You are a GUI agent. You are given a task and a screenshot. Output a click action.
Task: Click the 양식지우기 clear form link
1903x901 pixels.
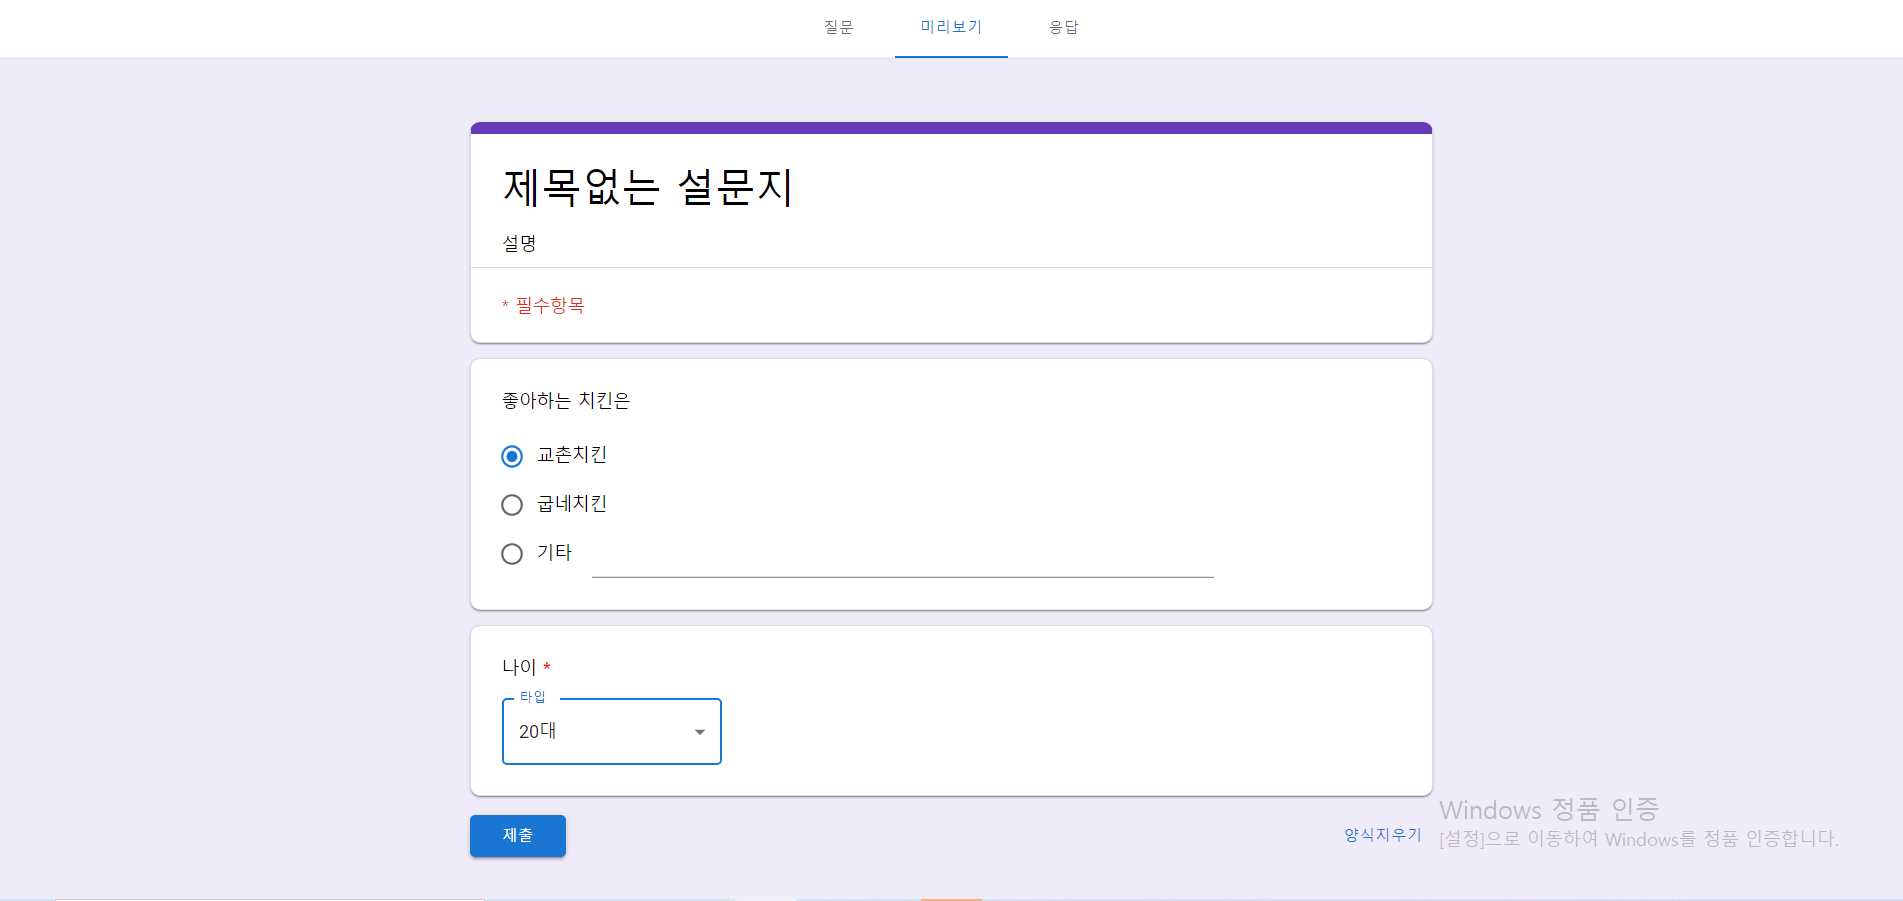(x=1382, y=835)
